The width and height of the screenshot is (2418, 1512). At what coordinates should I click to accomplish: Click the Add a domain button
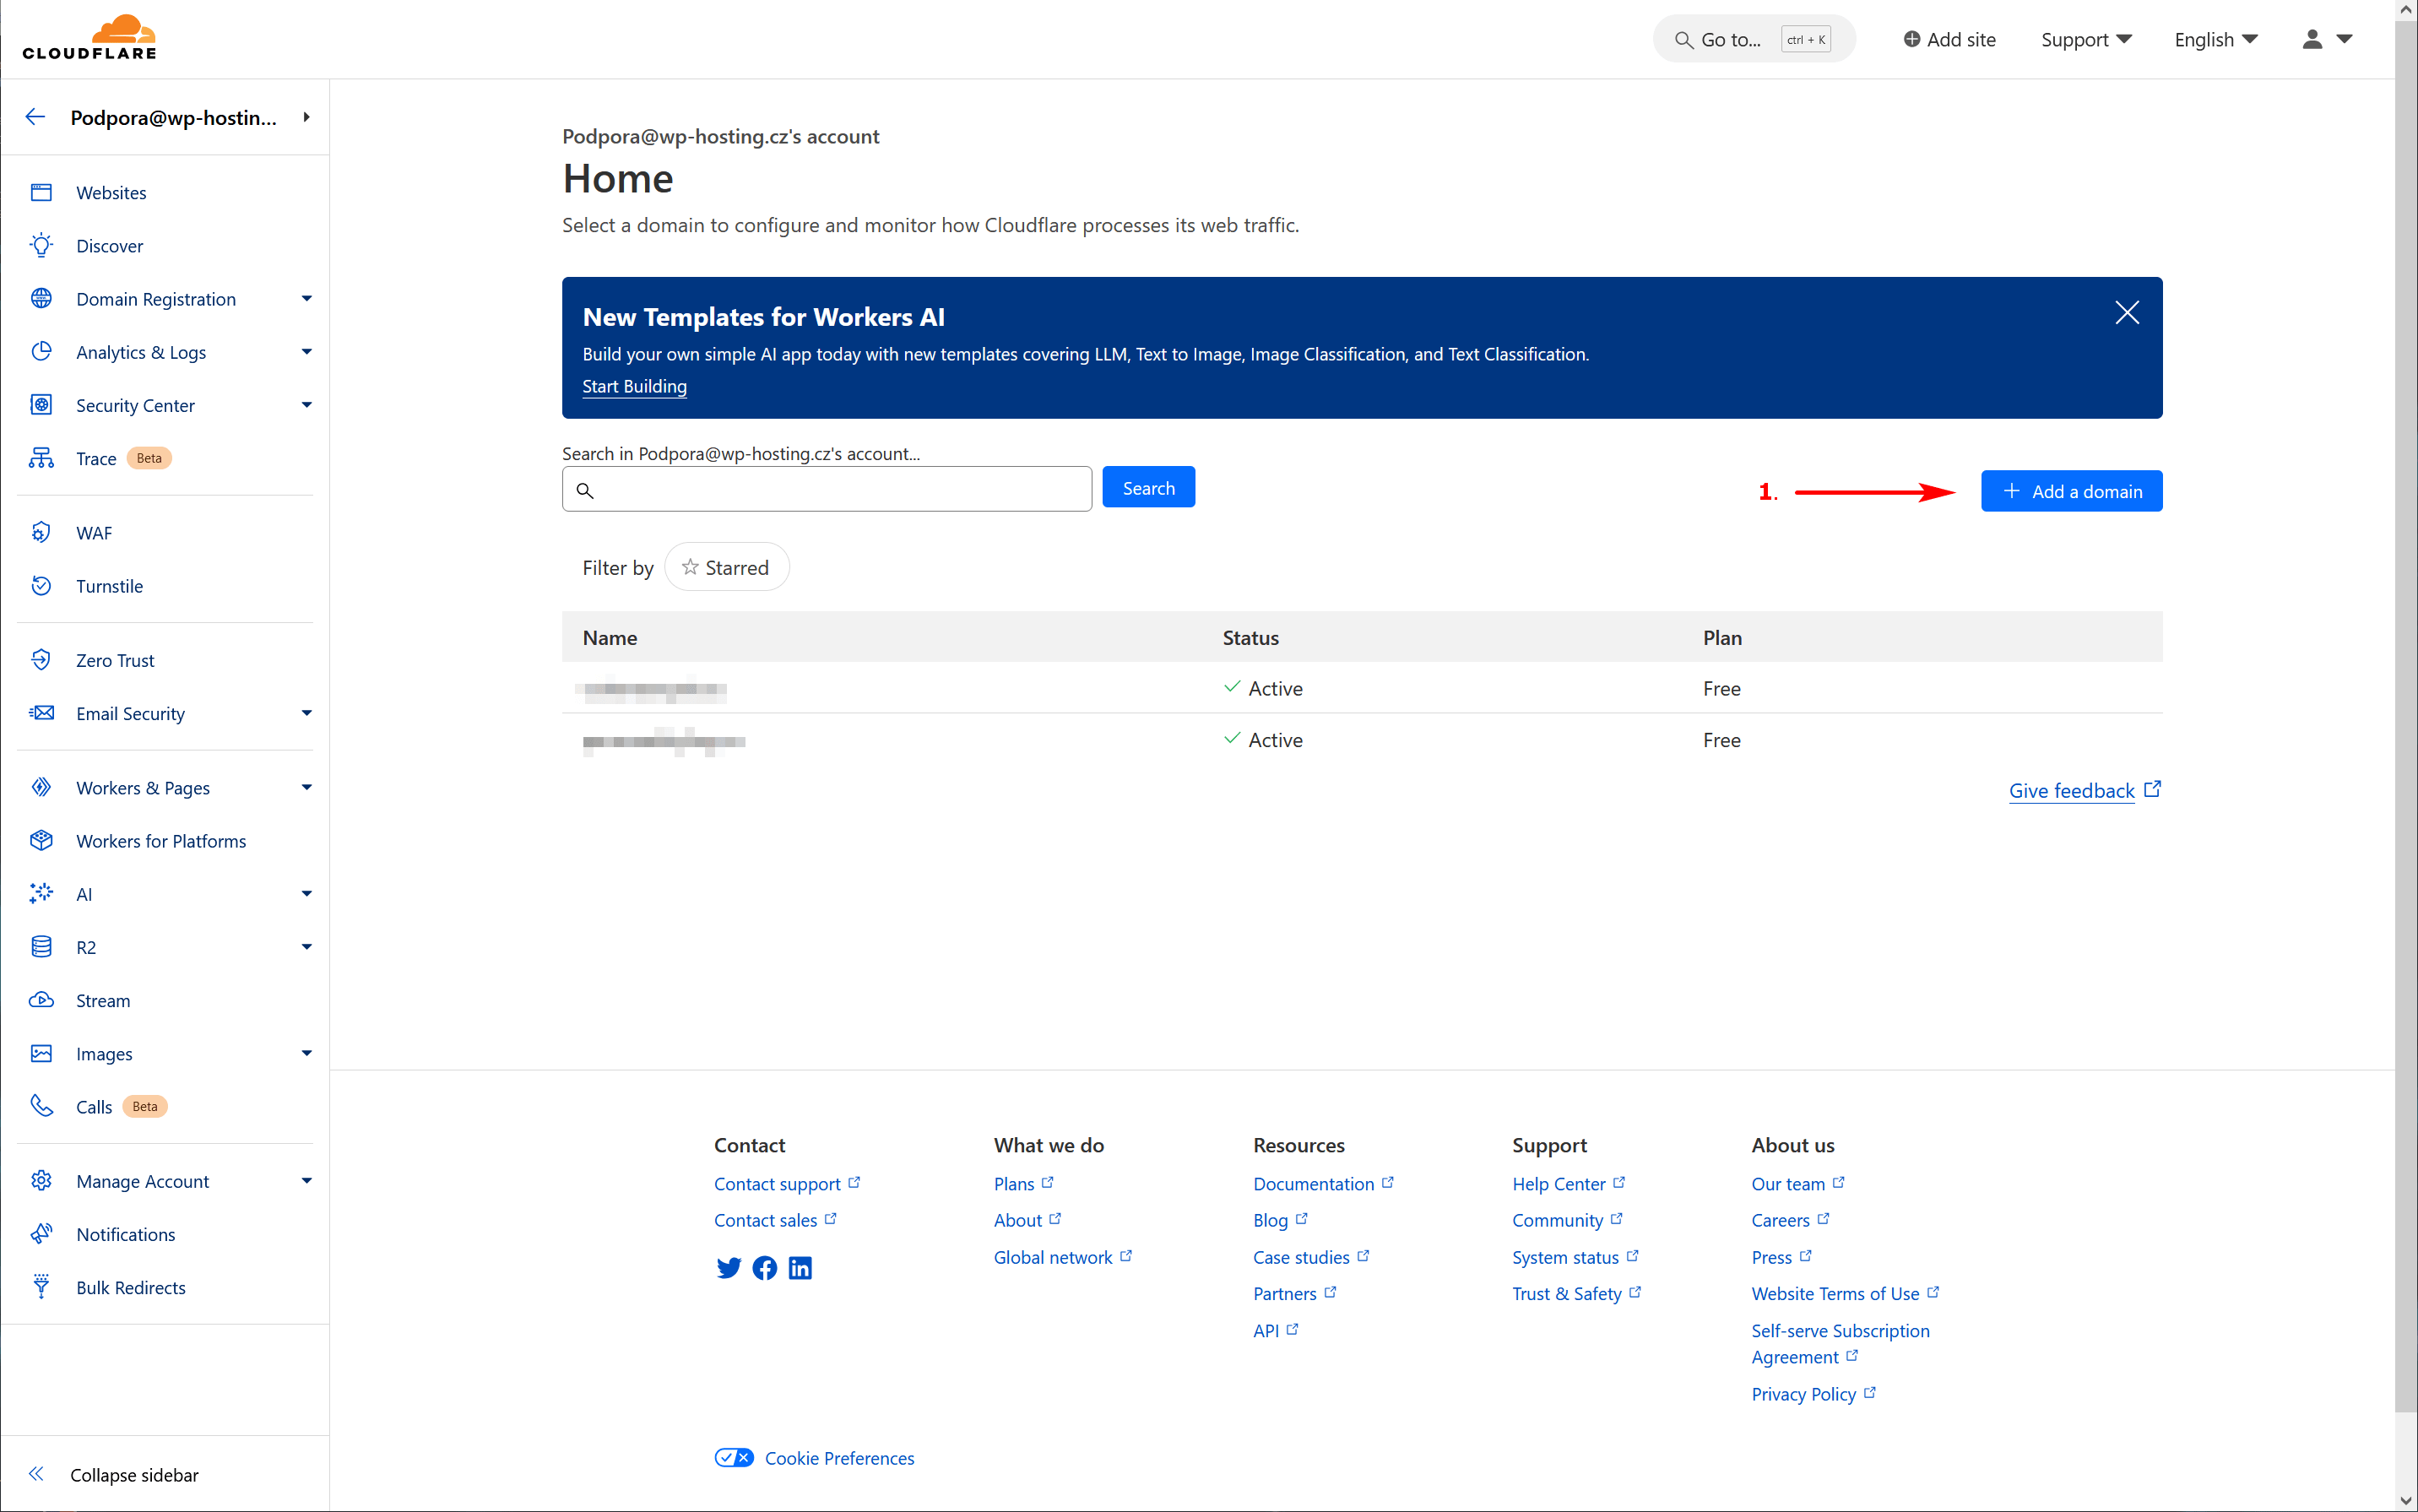pyautogui.click(x=2071, y=491)
